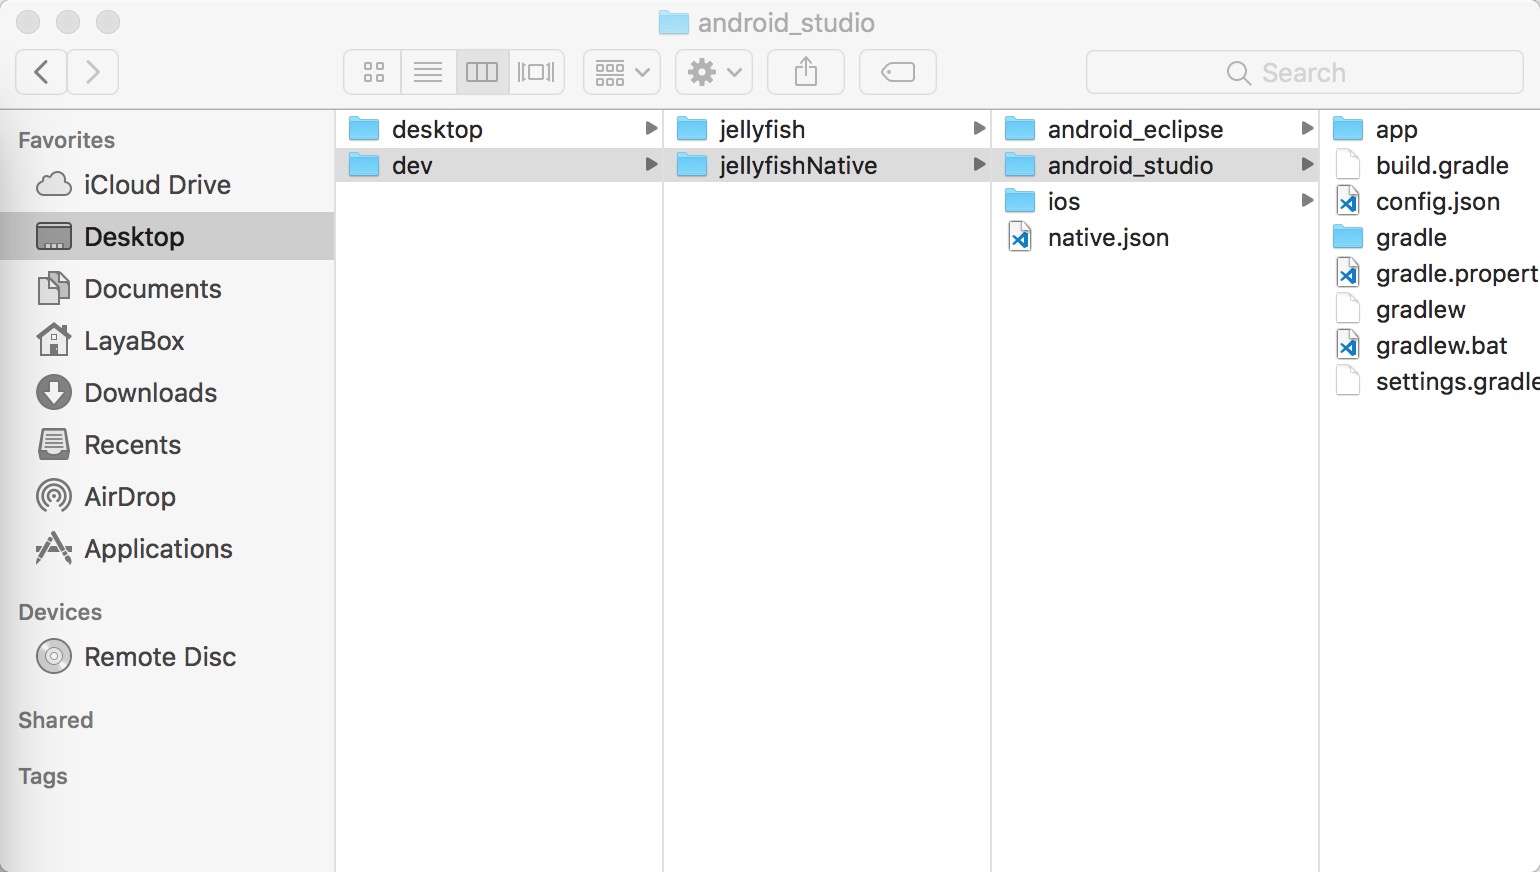Go back with the left chevron button
Screen dimensions: 1540x872
pos(41,72)
